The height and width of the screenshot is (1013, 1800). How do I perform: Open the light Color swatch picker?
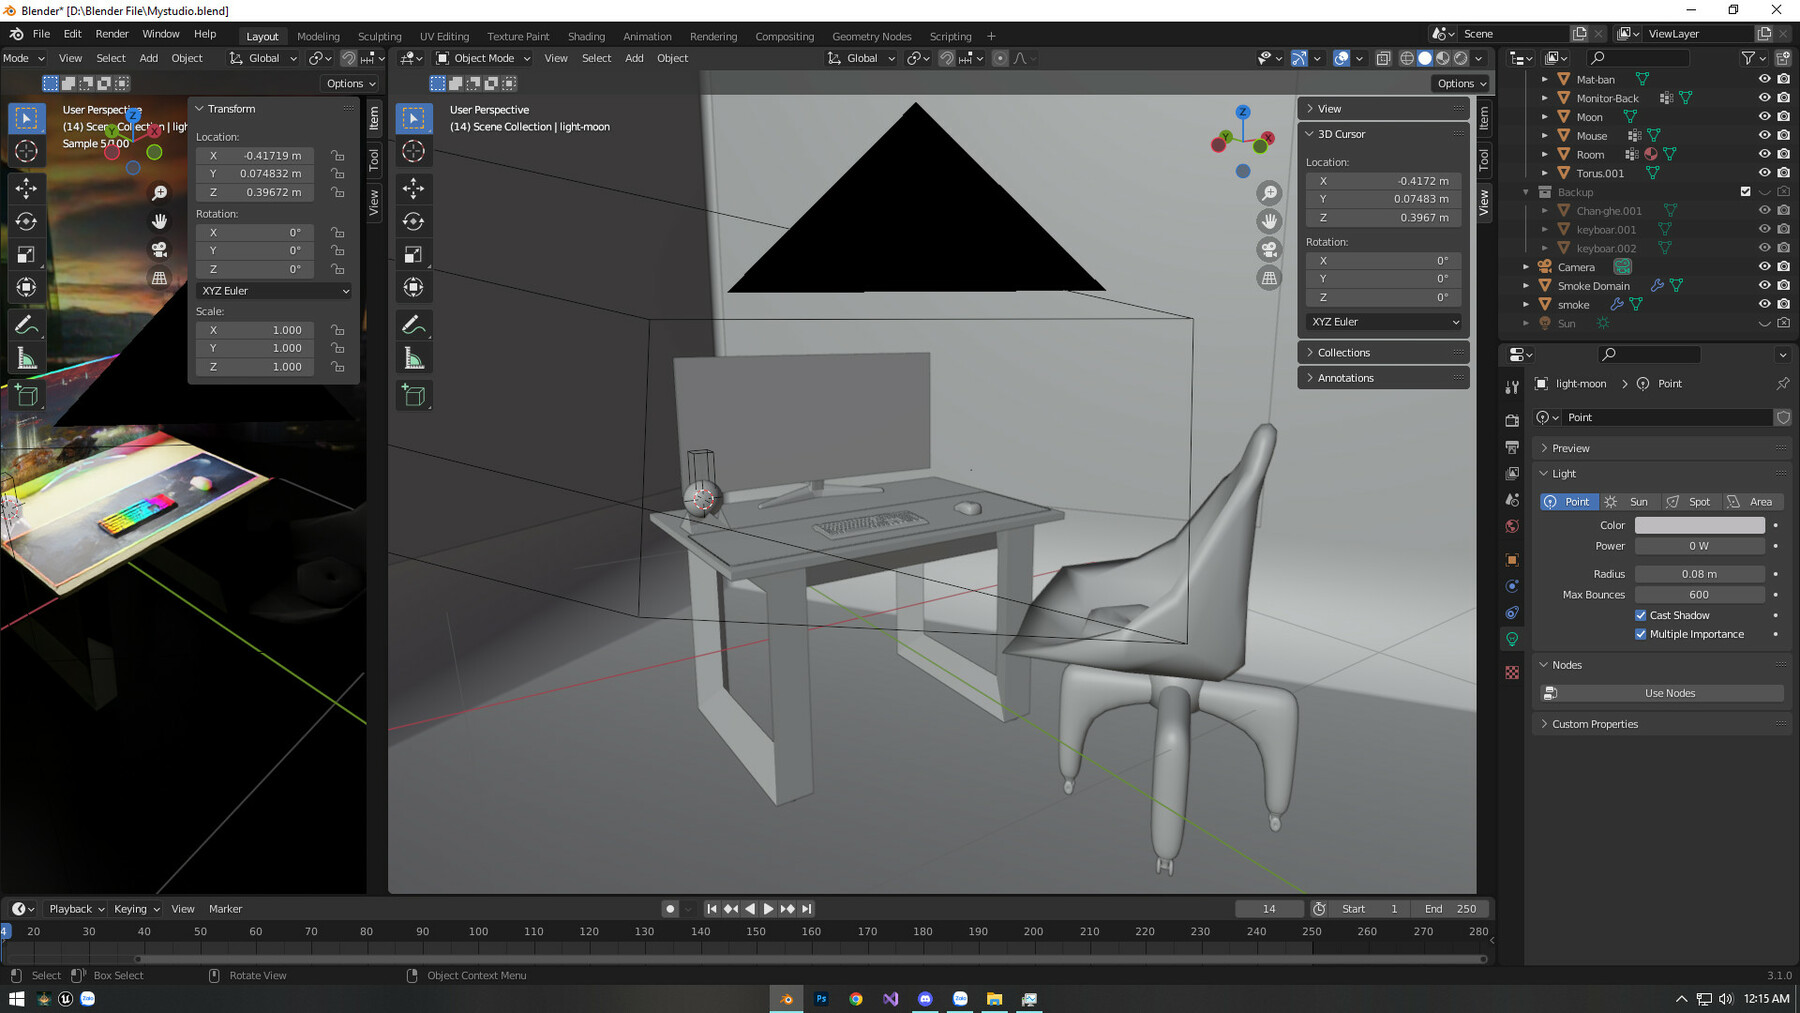(x=1699, y=524)
